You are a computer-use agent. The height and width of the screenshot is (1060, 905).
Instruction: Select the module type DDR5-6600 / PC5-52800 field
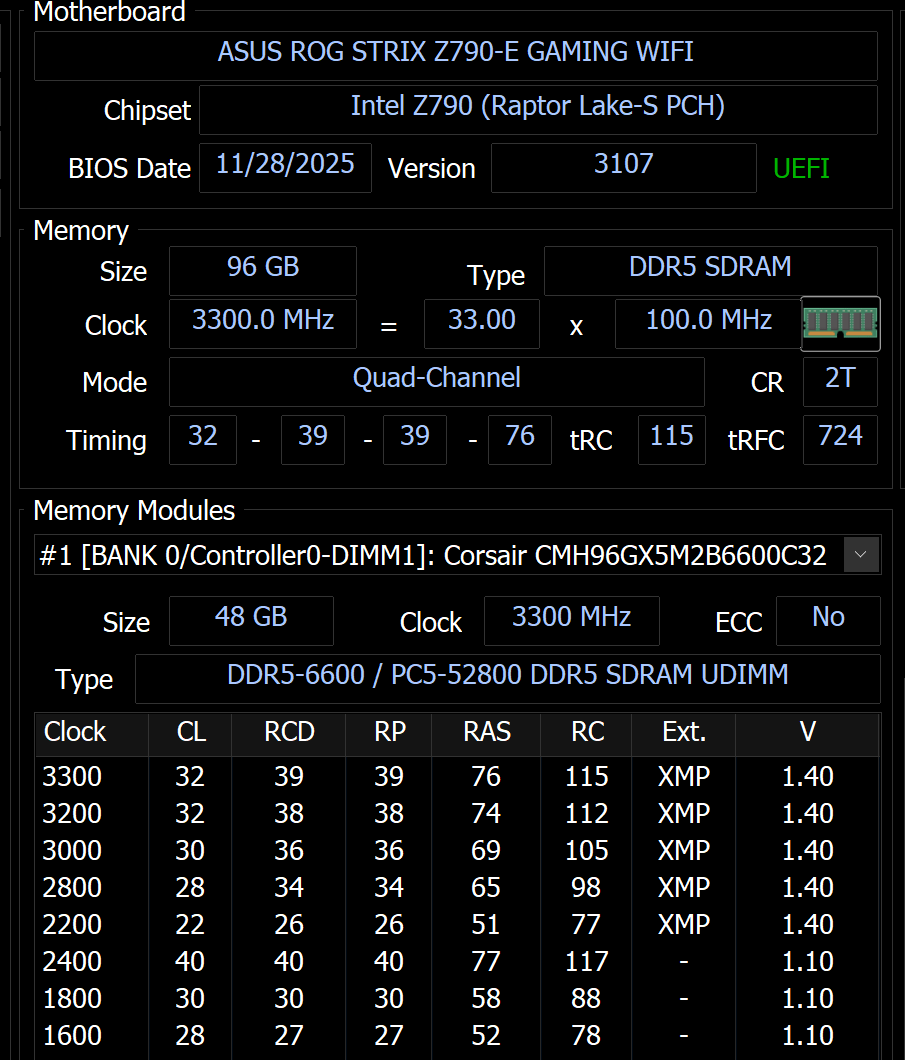click(x=507, y=677)
